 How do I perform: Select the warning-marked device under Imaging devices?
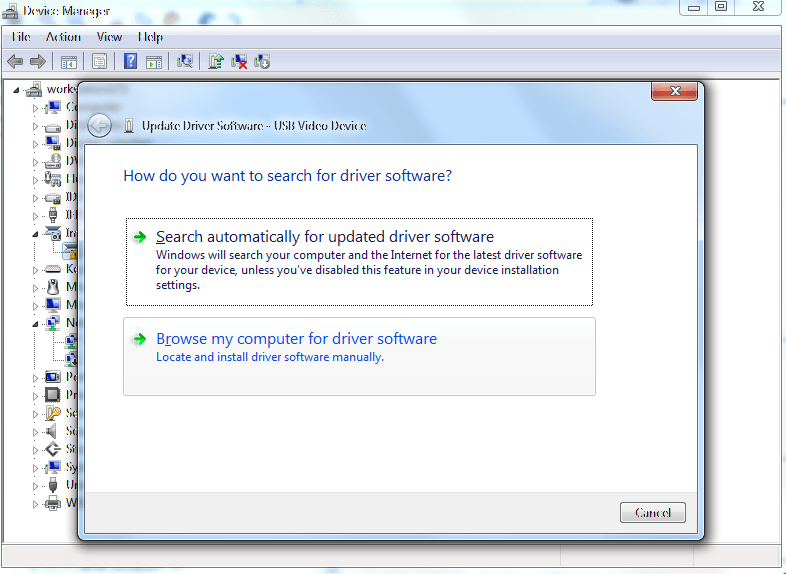(x=70, y=250)
